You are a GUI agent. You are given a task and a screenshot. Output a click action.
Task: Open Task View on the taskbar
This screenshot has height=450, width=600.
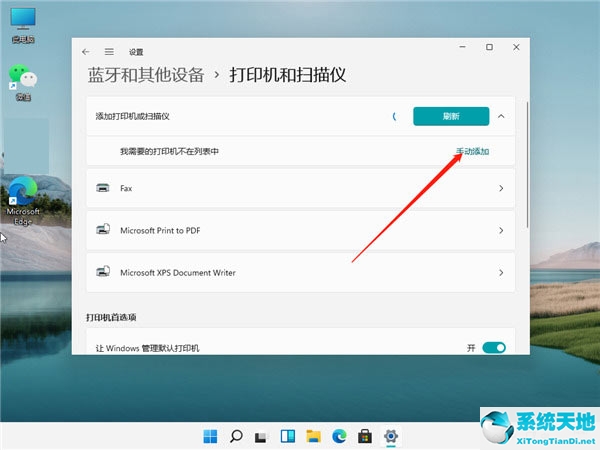coord(261,437)
